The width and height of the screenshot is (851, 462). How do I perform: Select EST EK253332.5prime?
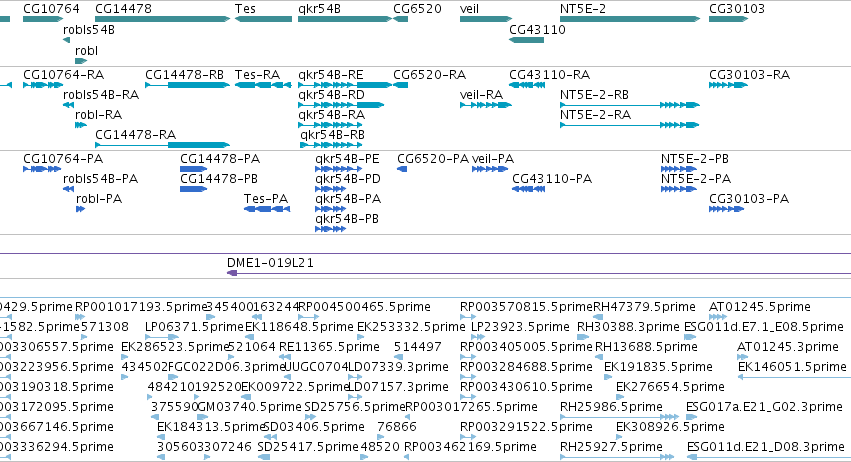click(363, 337)
